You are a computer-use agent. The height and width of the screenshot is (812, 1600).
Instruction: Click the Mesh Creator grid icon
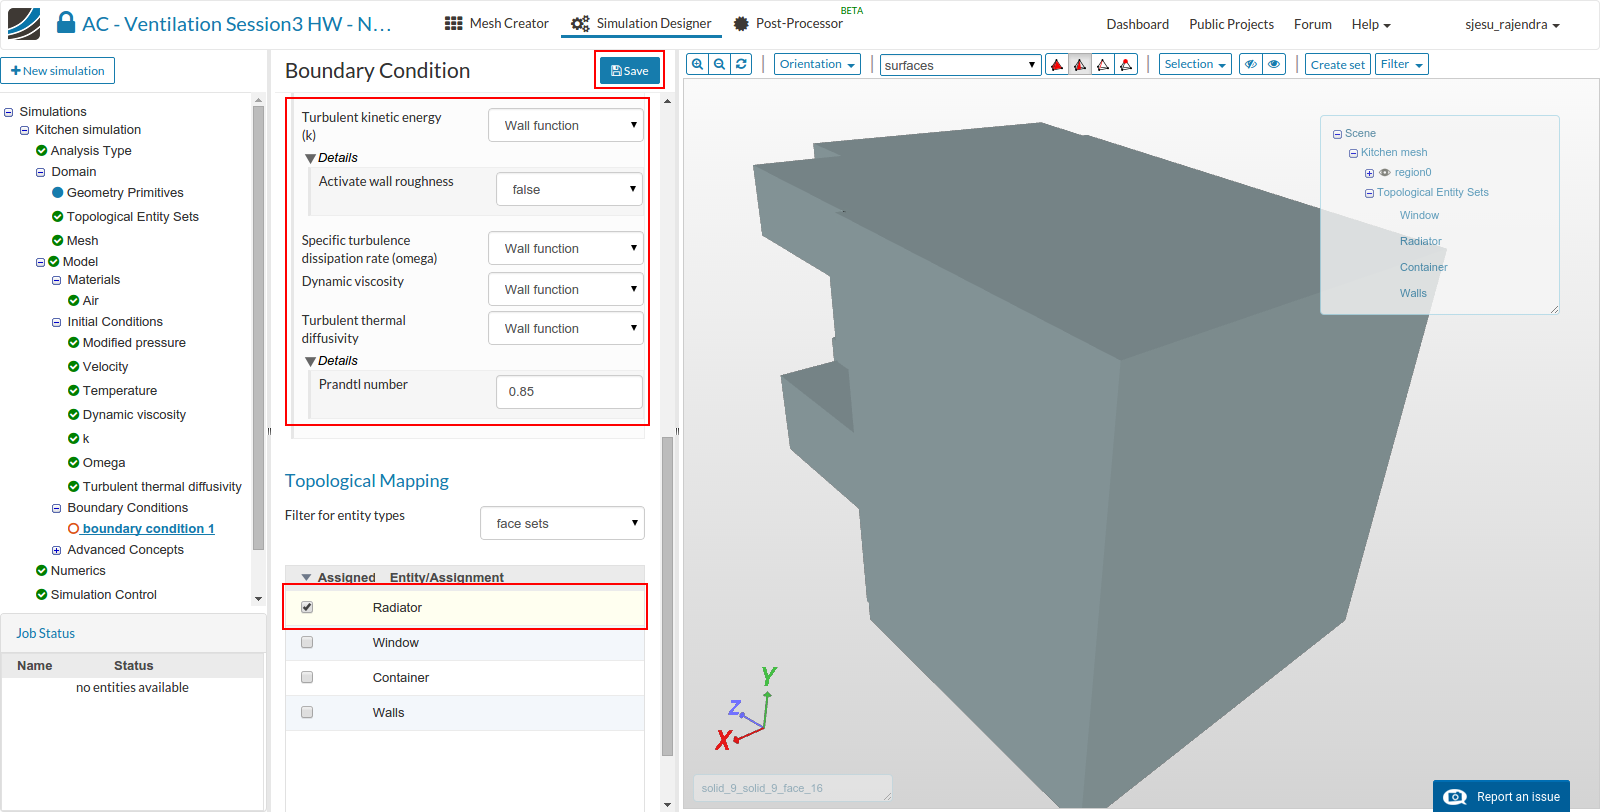point(454,23)
